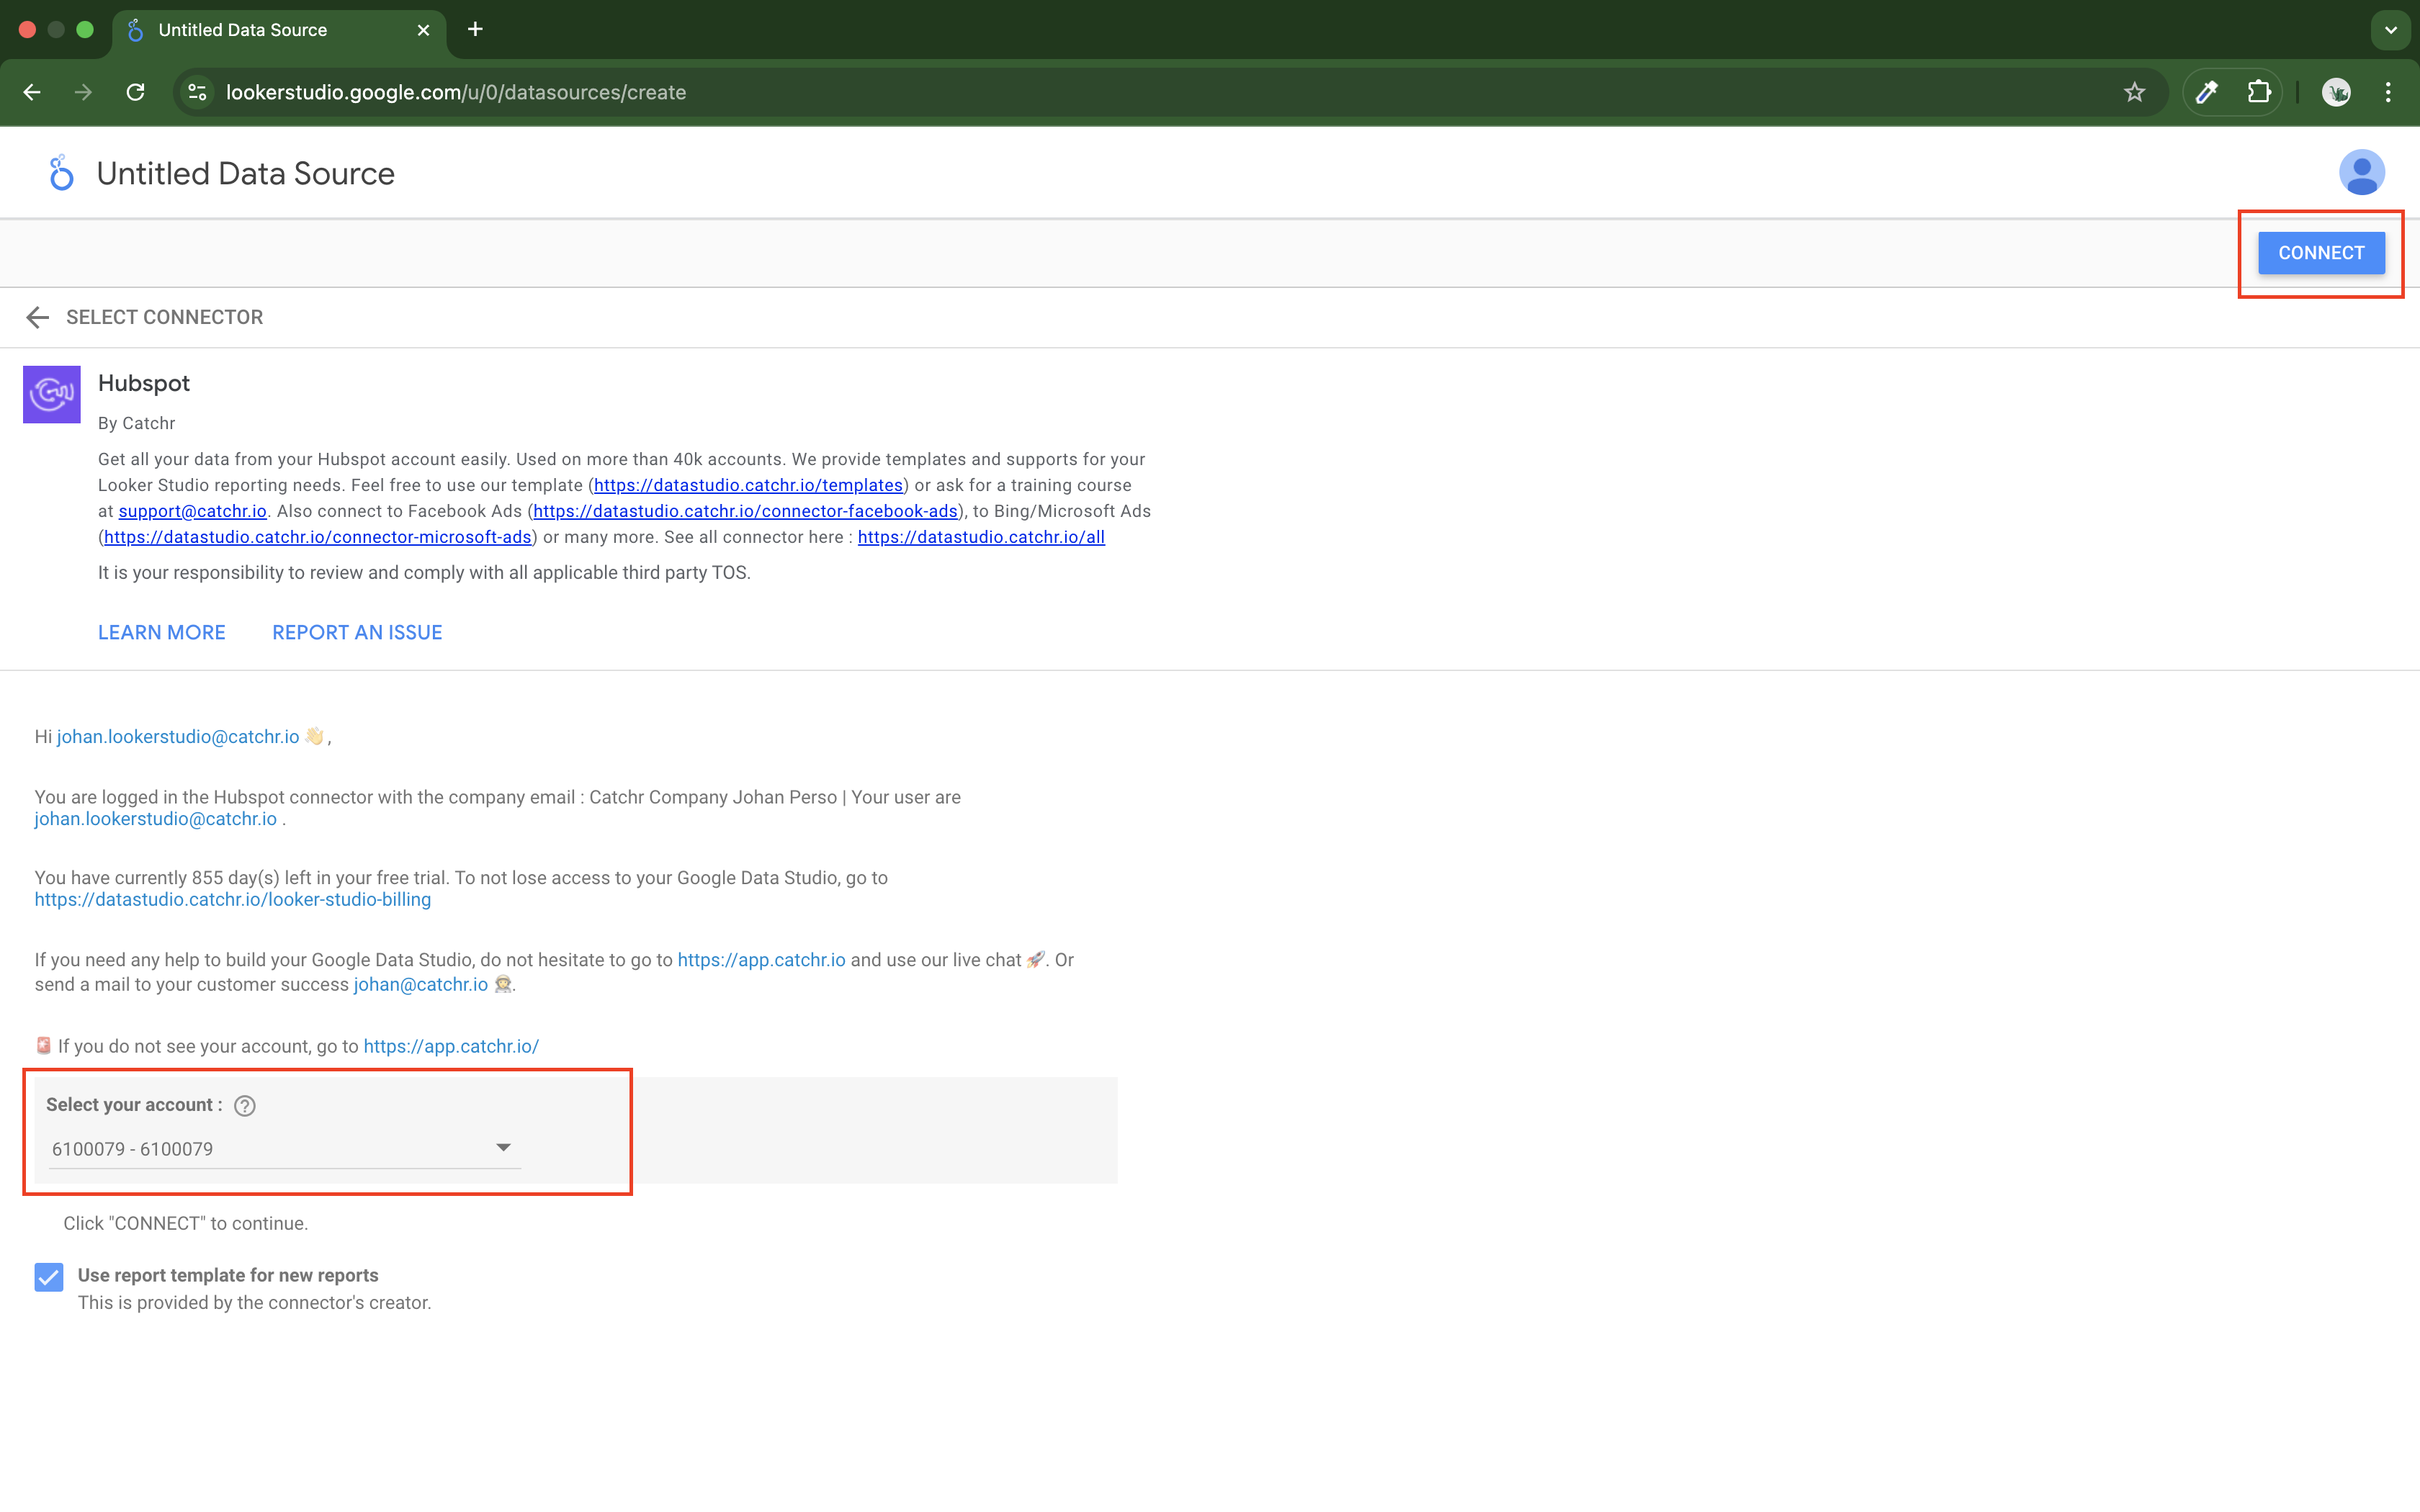2420x1512 pixels.
Task: Open the https://app.catchr.io/ account link
Action: (451, 1046)
